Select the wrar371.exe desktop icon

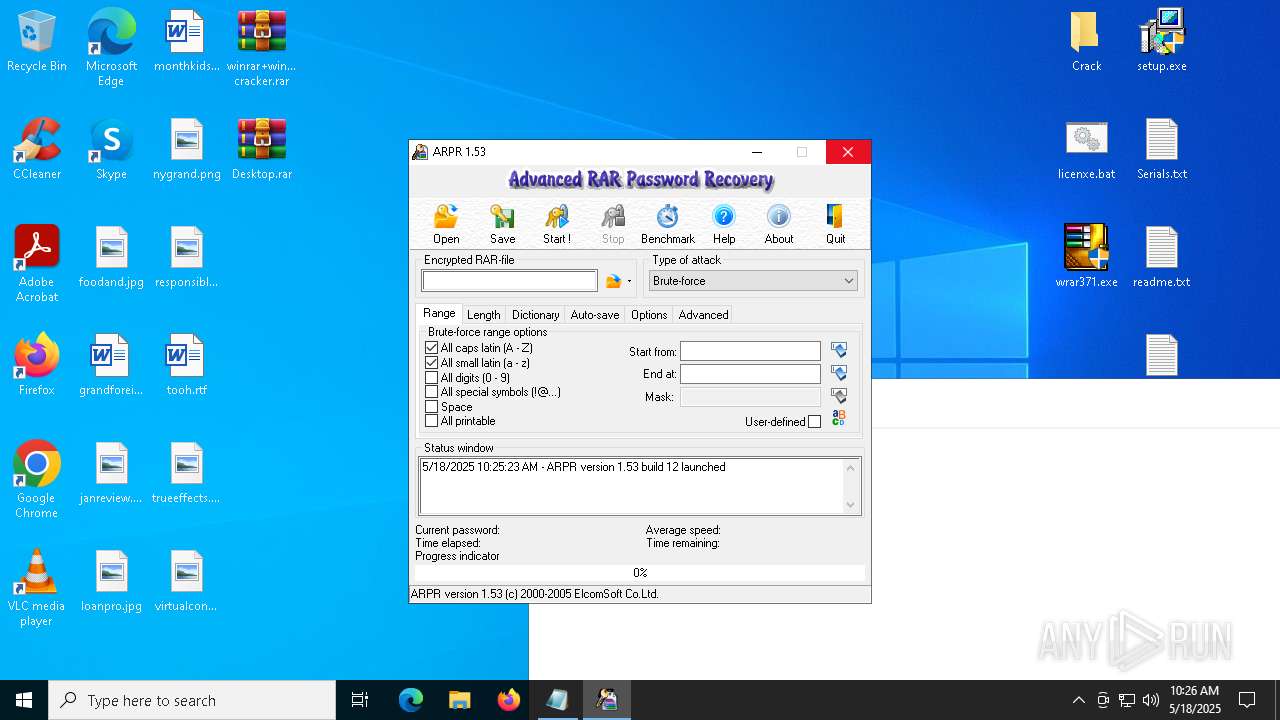point(1086,257)
